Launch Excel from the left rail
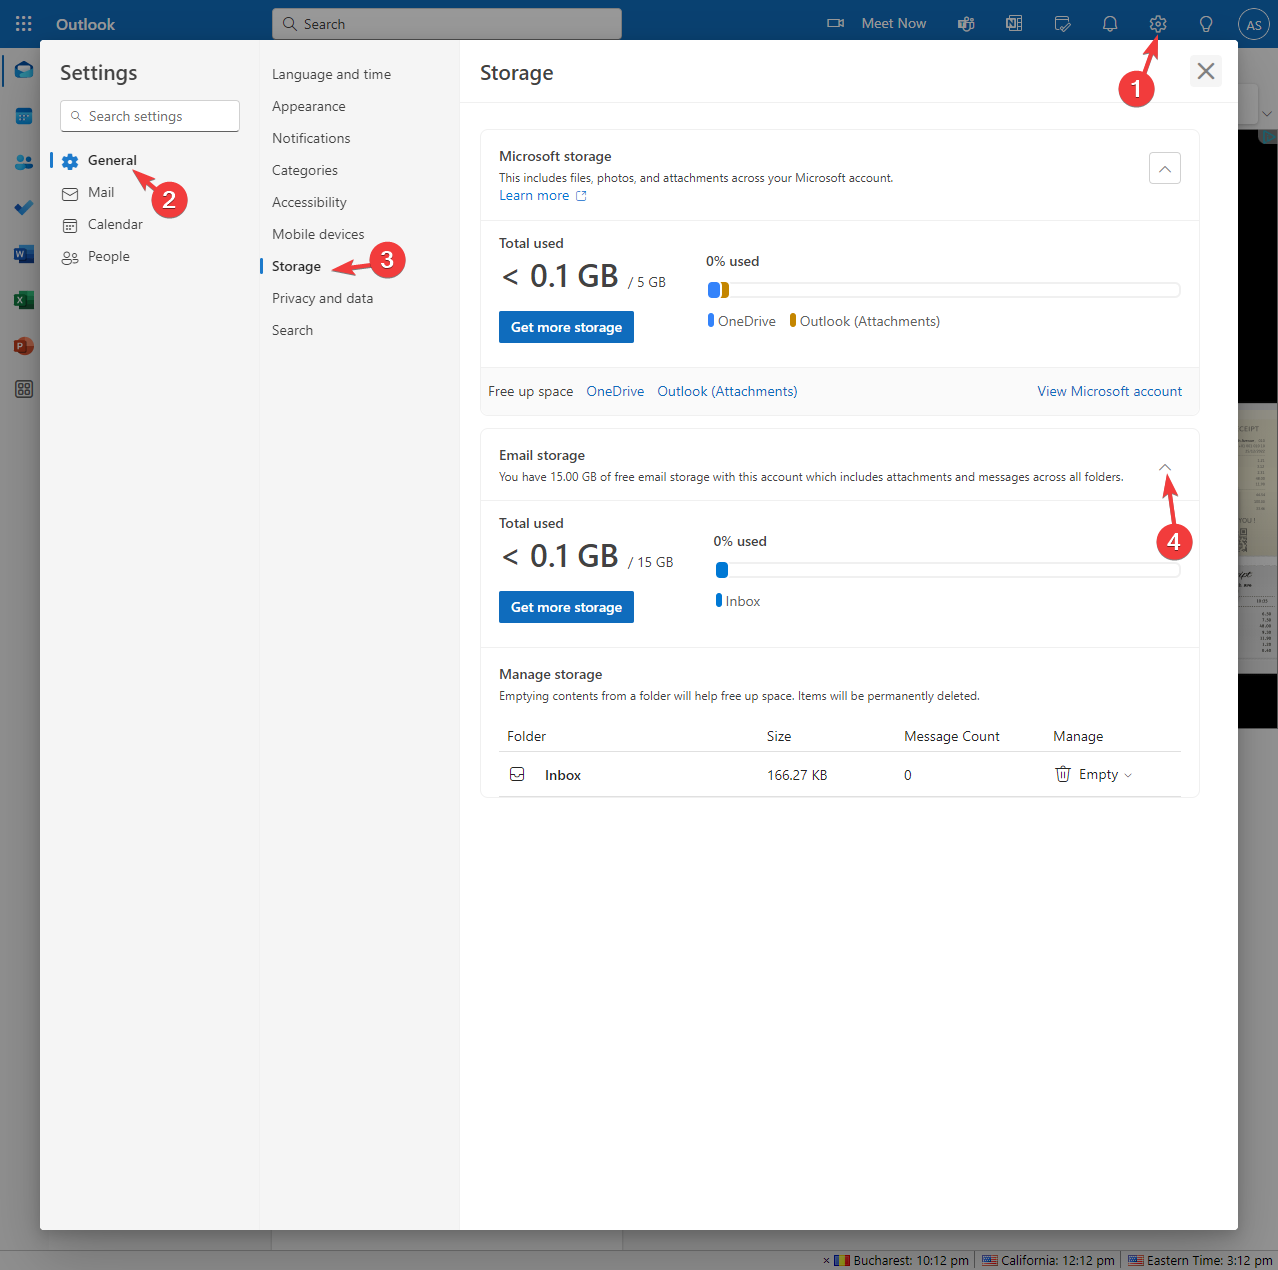 pos(23,299)
